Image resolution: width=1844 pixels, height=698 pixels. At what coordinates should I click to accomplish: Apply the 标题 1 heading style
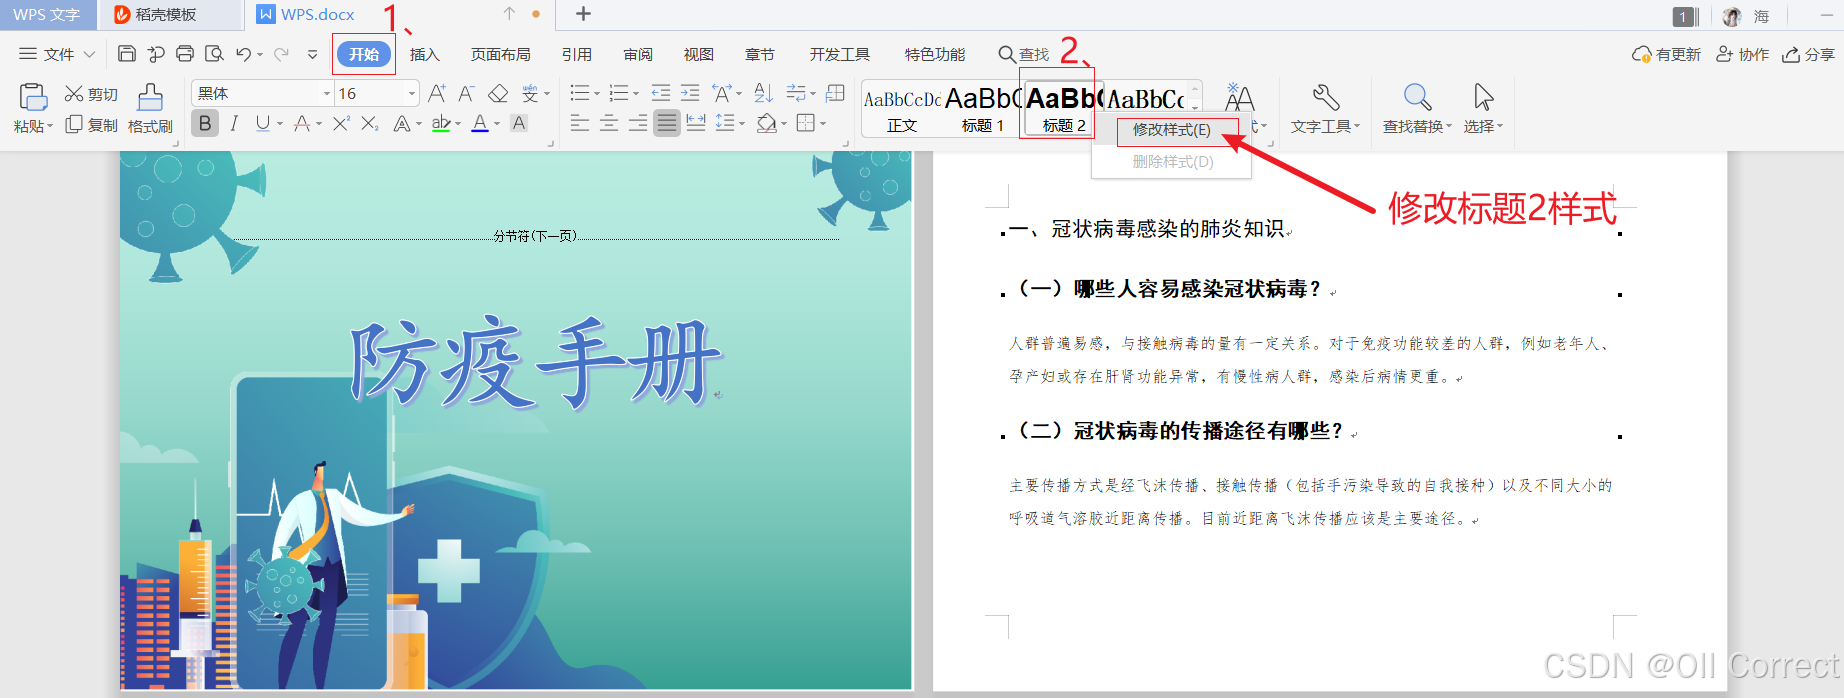[982, 109]
